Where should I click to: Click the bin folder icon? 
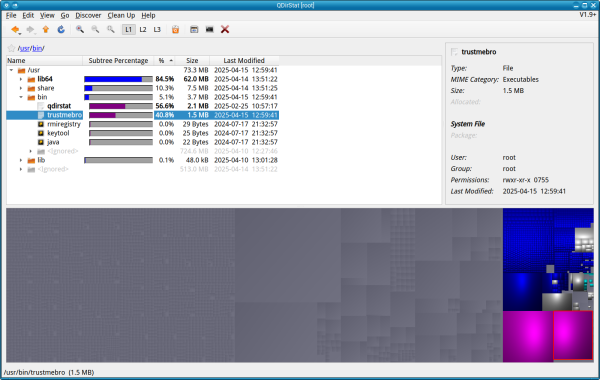point(31,97)
